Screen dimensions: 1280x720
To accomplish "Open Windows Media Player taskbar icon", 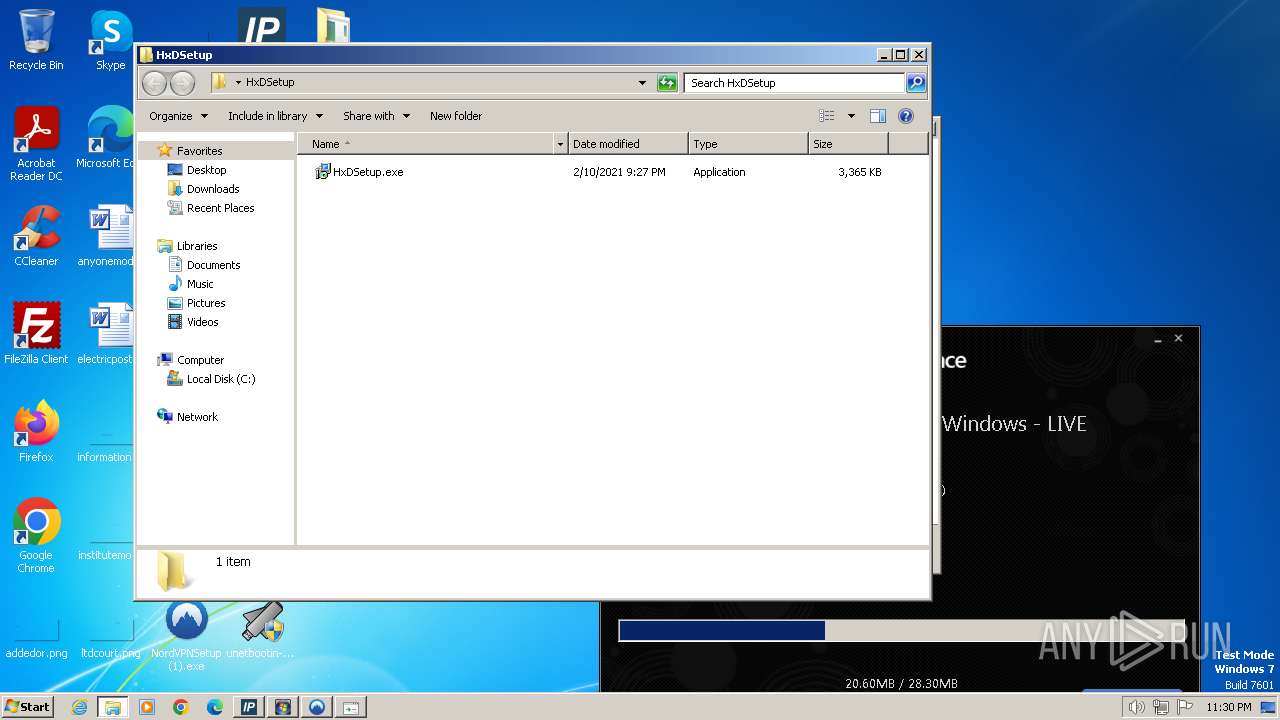I will click(x=147, y=707).
